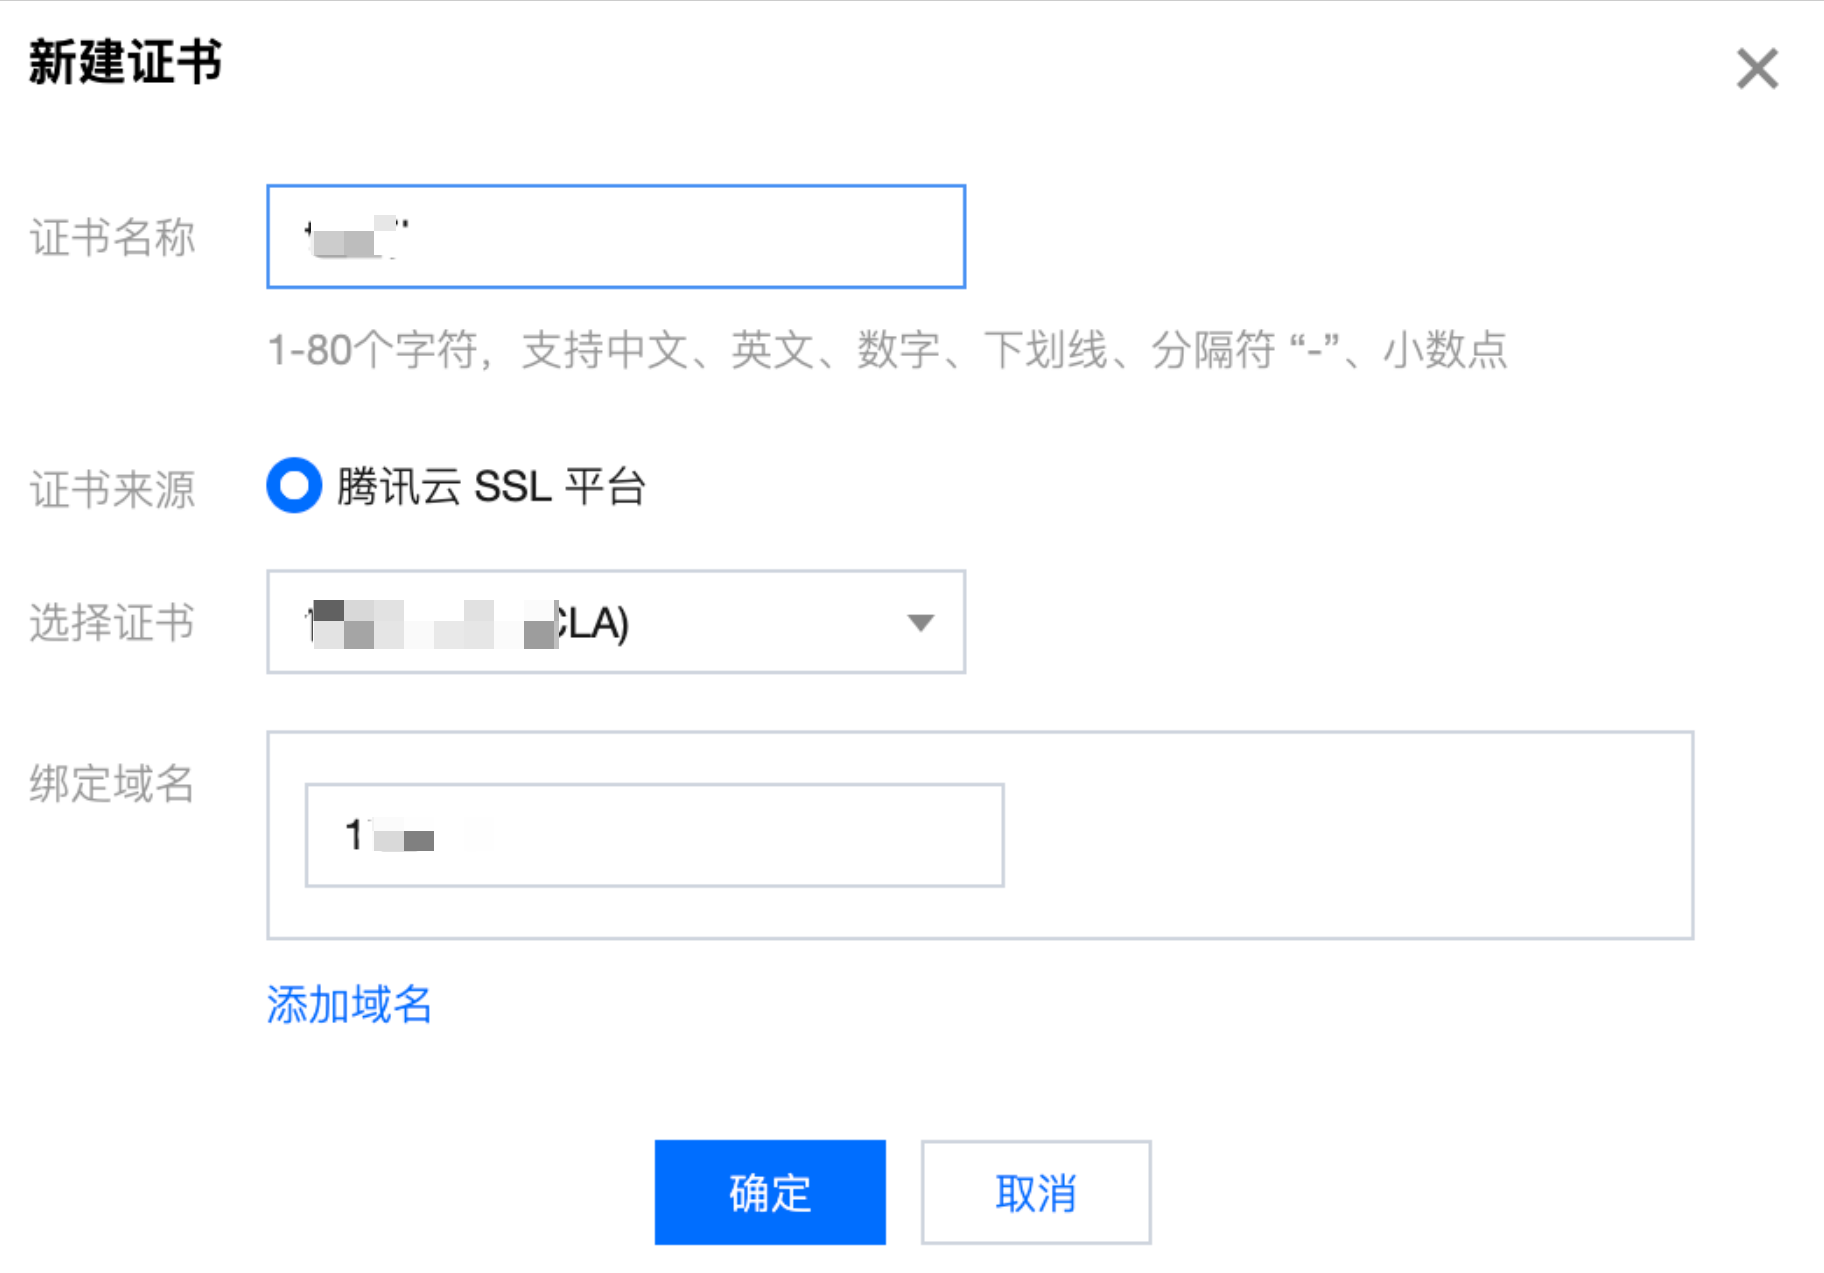Click the blurred text inside 证书名称 field
1824x1273 pixels.
coord(357,237)
